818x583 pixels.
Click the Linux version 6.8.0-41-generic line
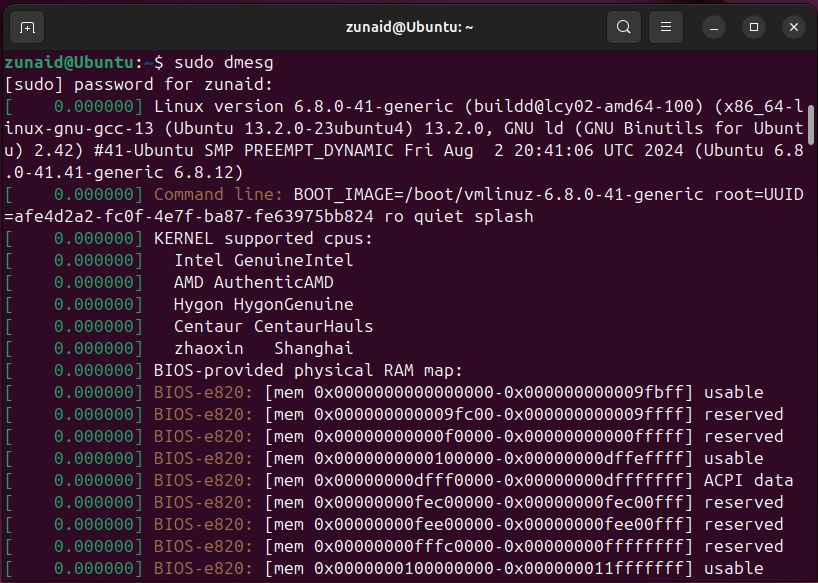400,106
